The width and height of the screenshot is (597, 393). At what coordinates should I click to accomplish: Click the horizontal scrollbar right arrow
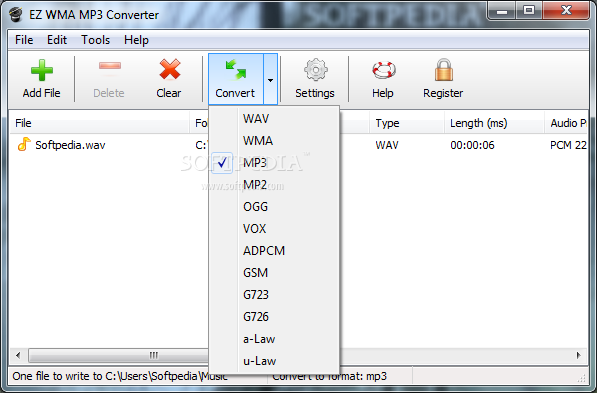click(x=579, y=355)
